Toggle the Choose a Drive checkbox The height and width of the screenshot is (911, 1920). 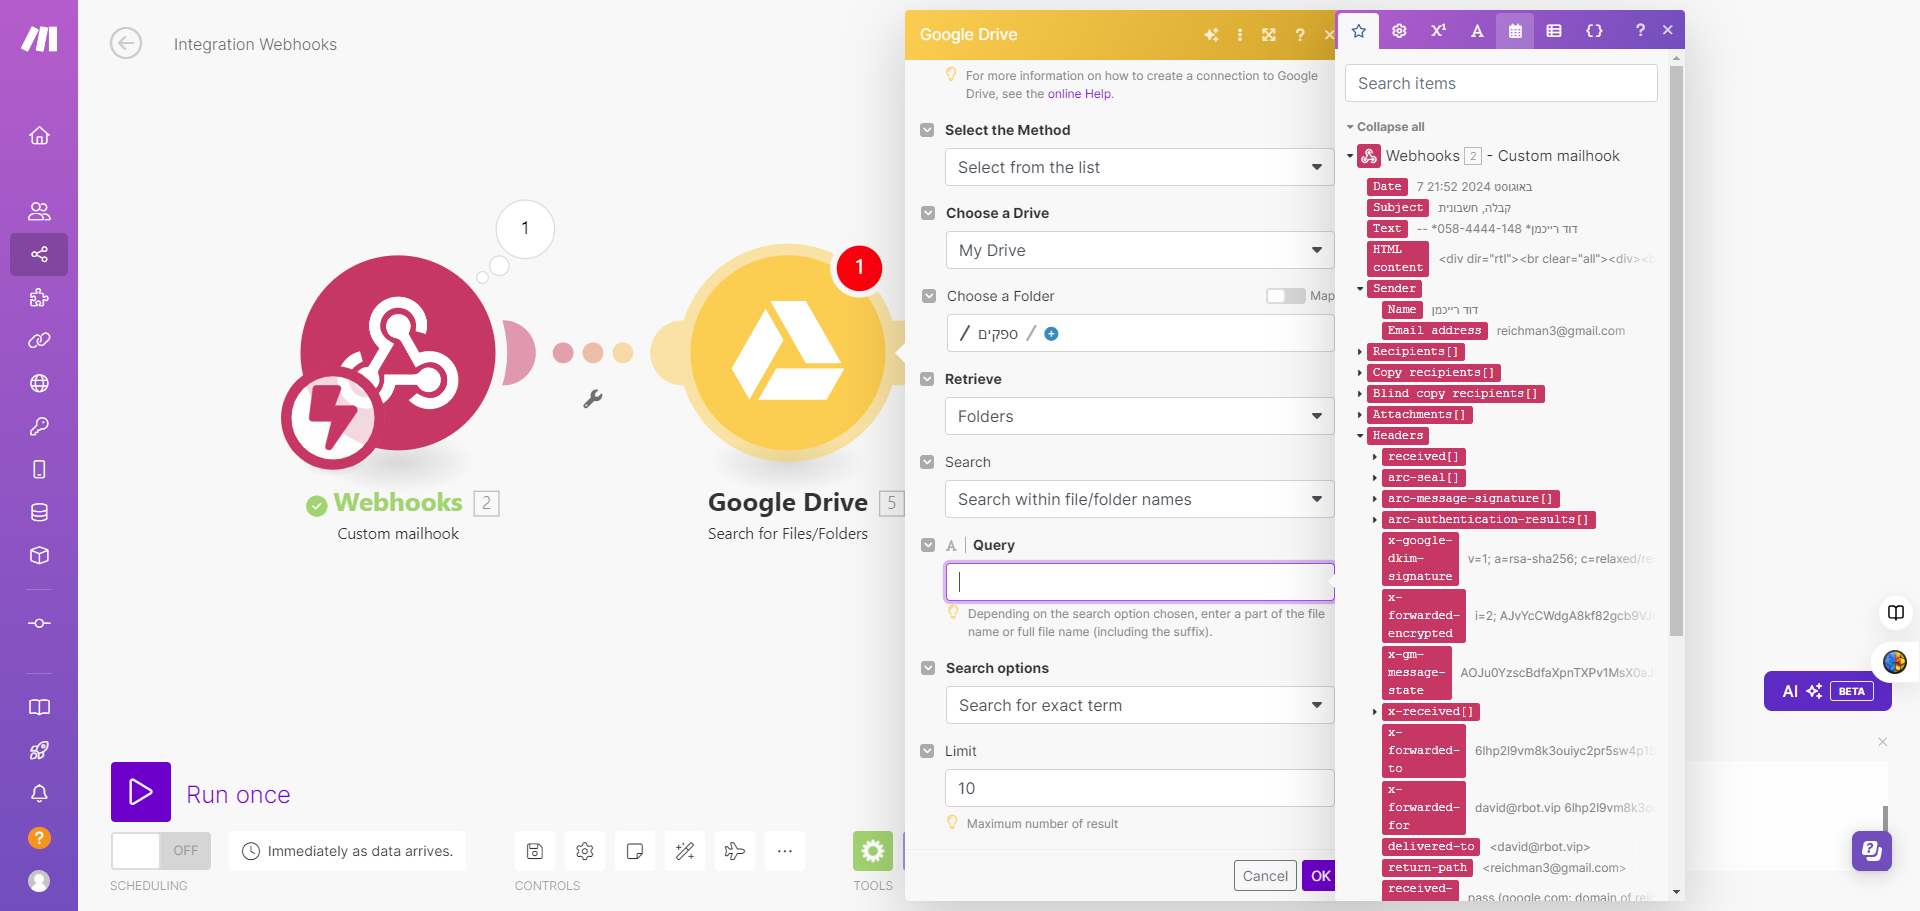pos(928,213)
